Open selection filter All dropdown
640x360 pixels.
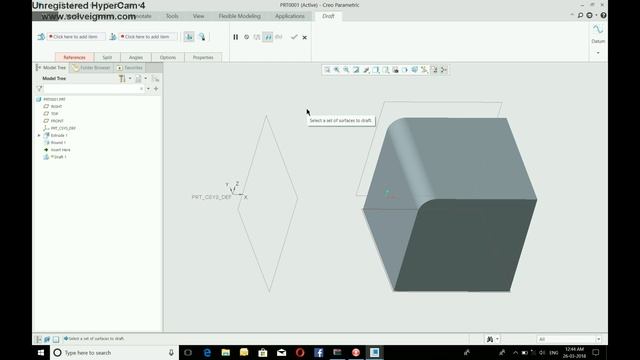(569, 339)
